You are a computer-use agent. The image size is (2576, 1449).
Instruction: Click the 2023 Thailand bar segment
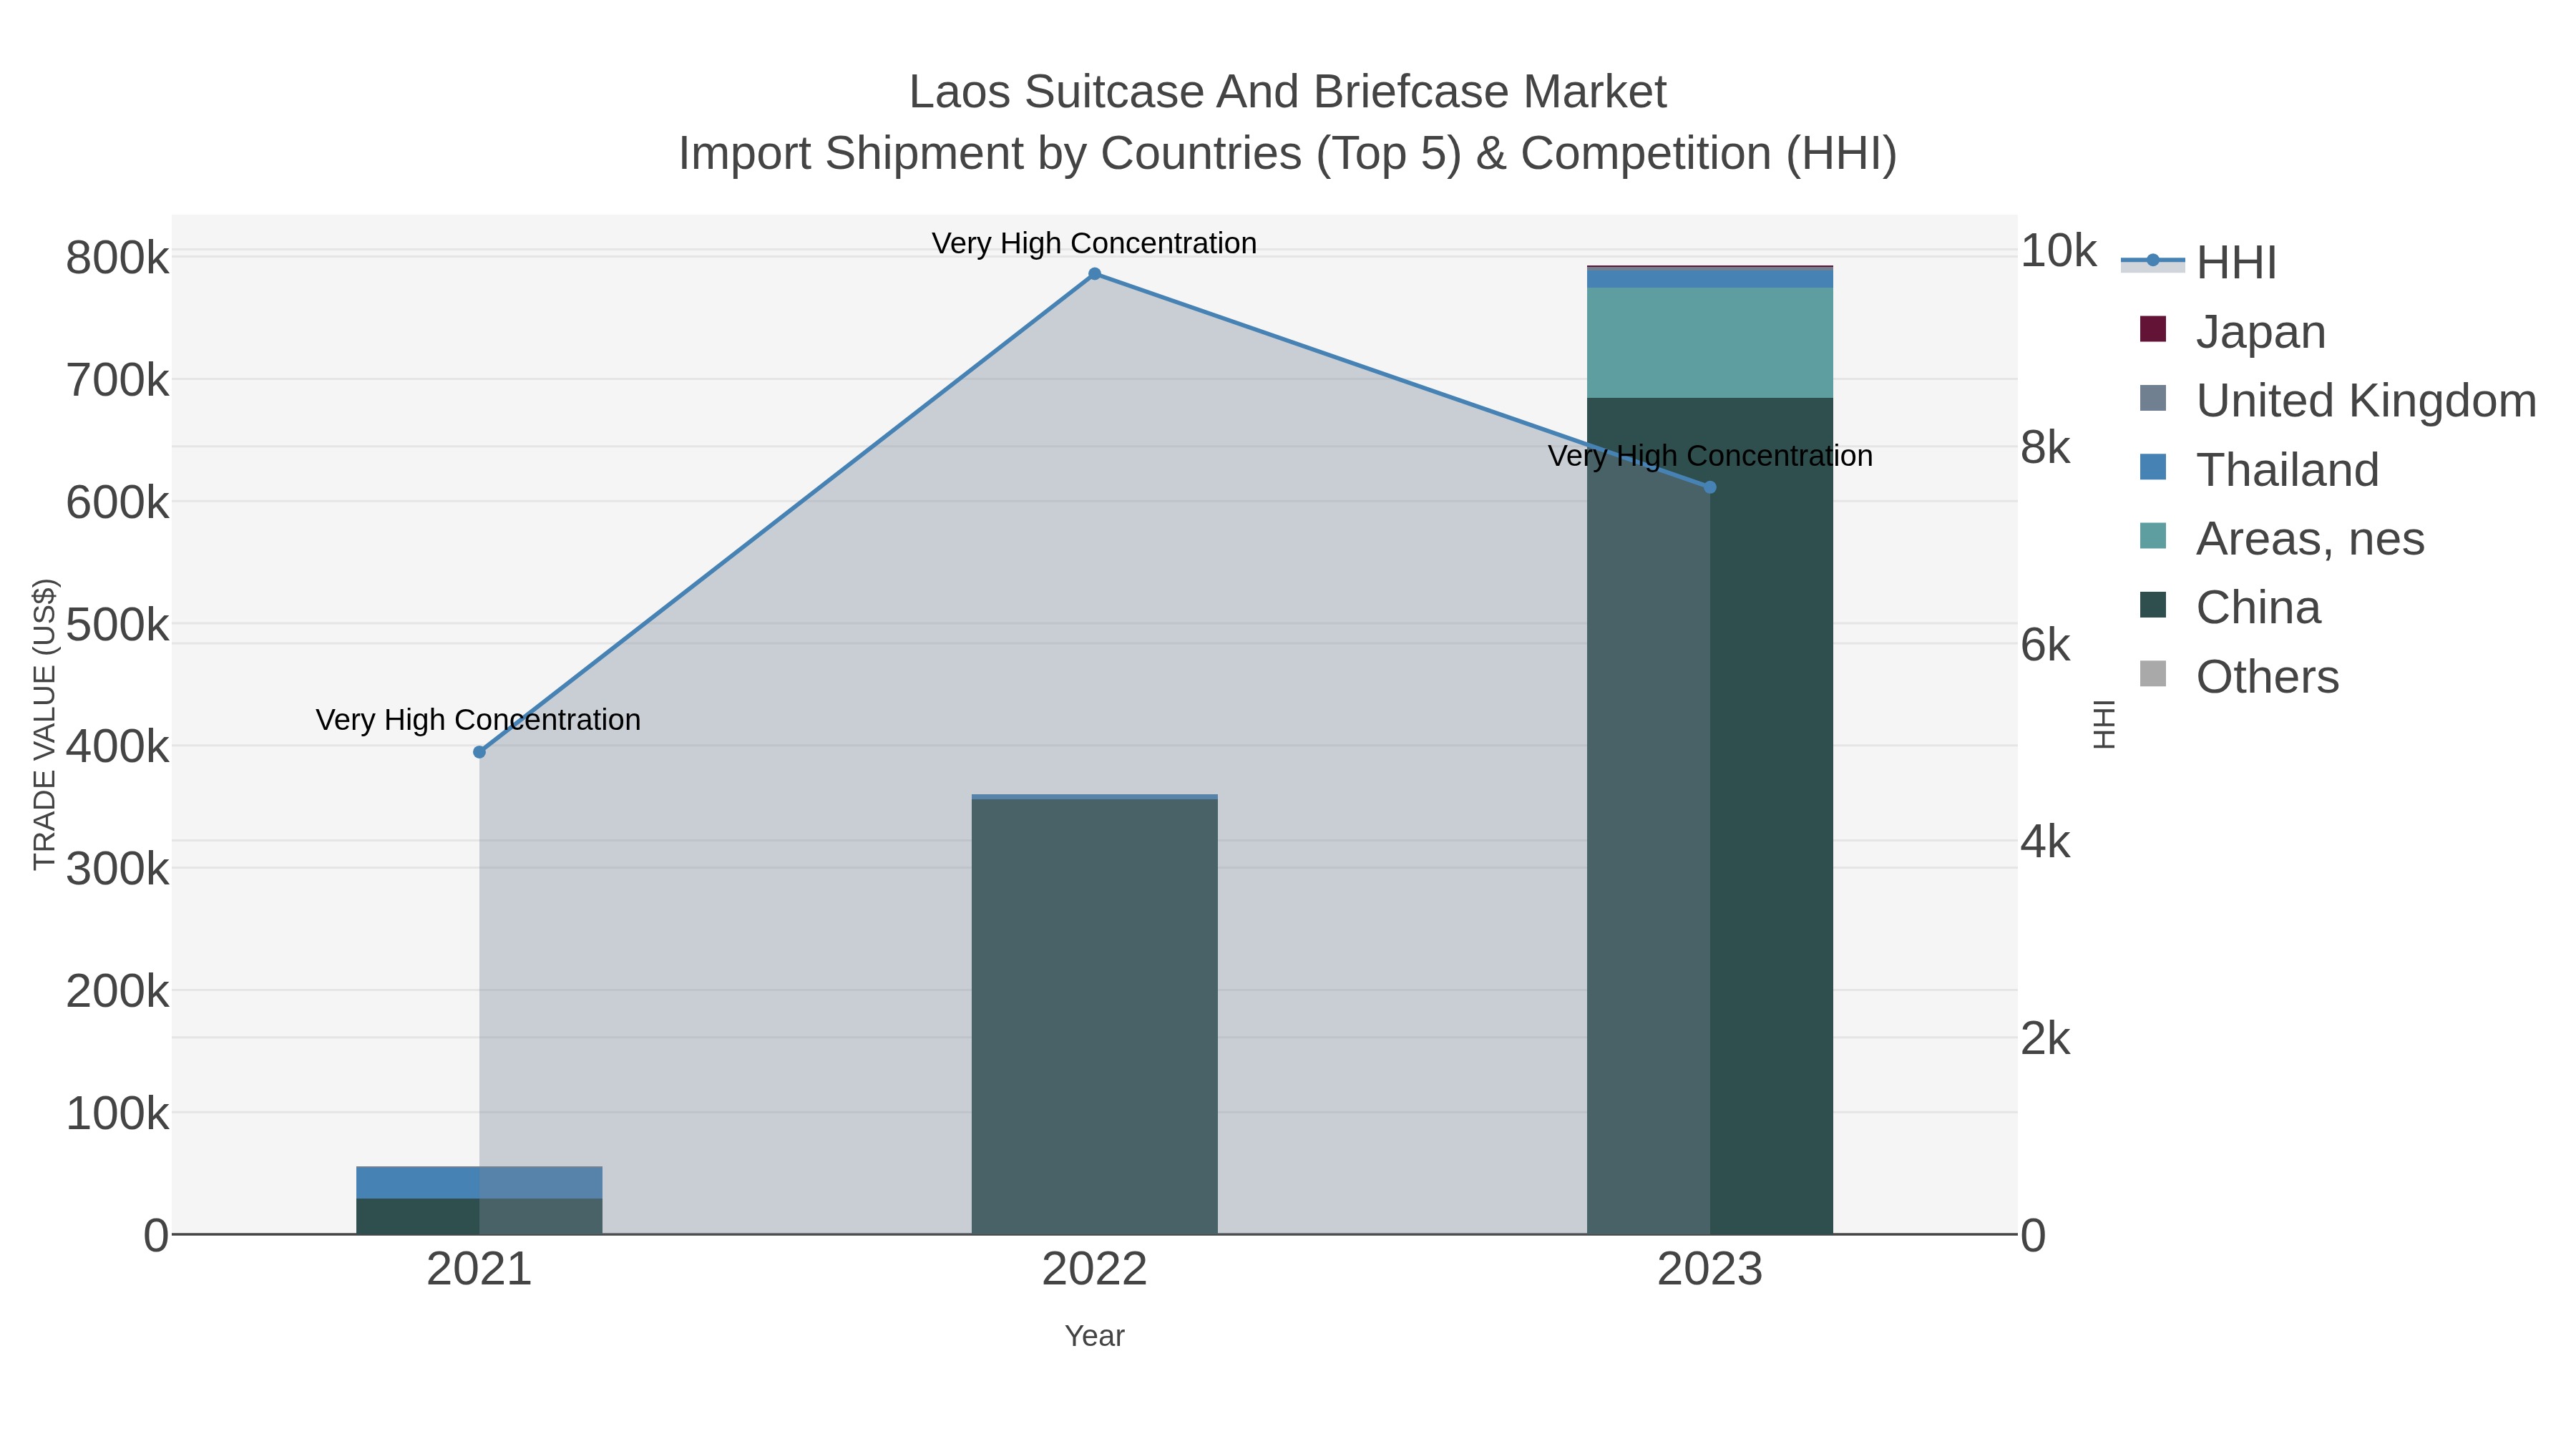point(1710,279)
